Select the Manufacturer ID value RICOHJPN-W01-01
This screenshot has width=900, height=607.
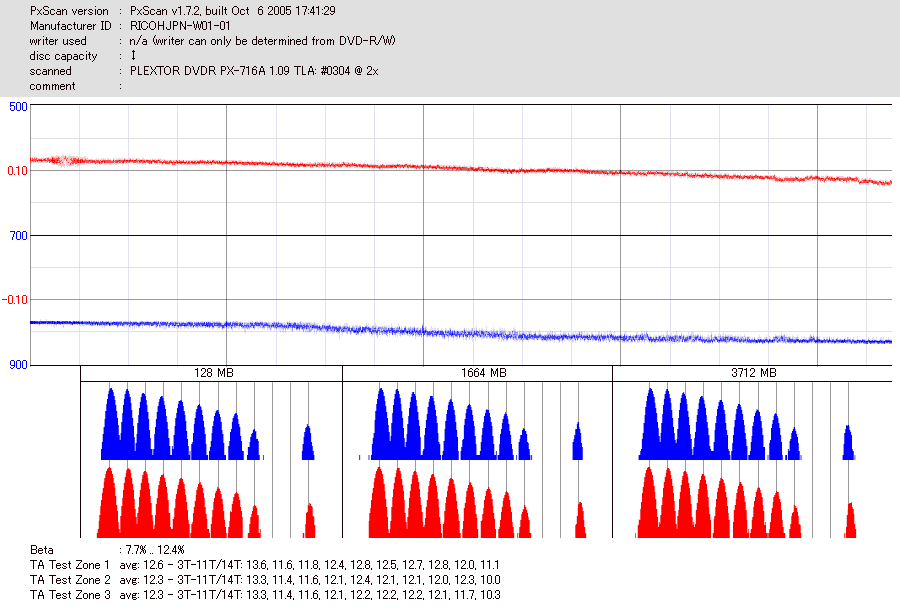pyautogui.click(x=180, y=26)
